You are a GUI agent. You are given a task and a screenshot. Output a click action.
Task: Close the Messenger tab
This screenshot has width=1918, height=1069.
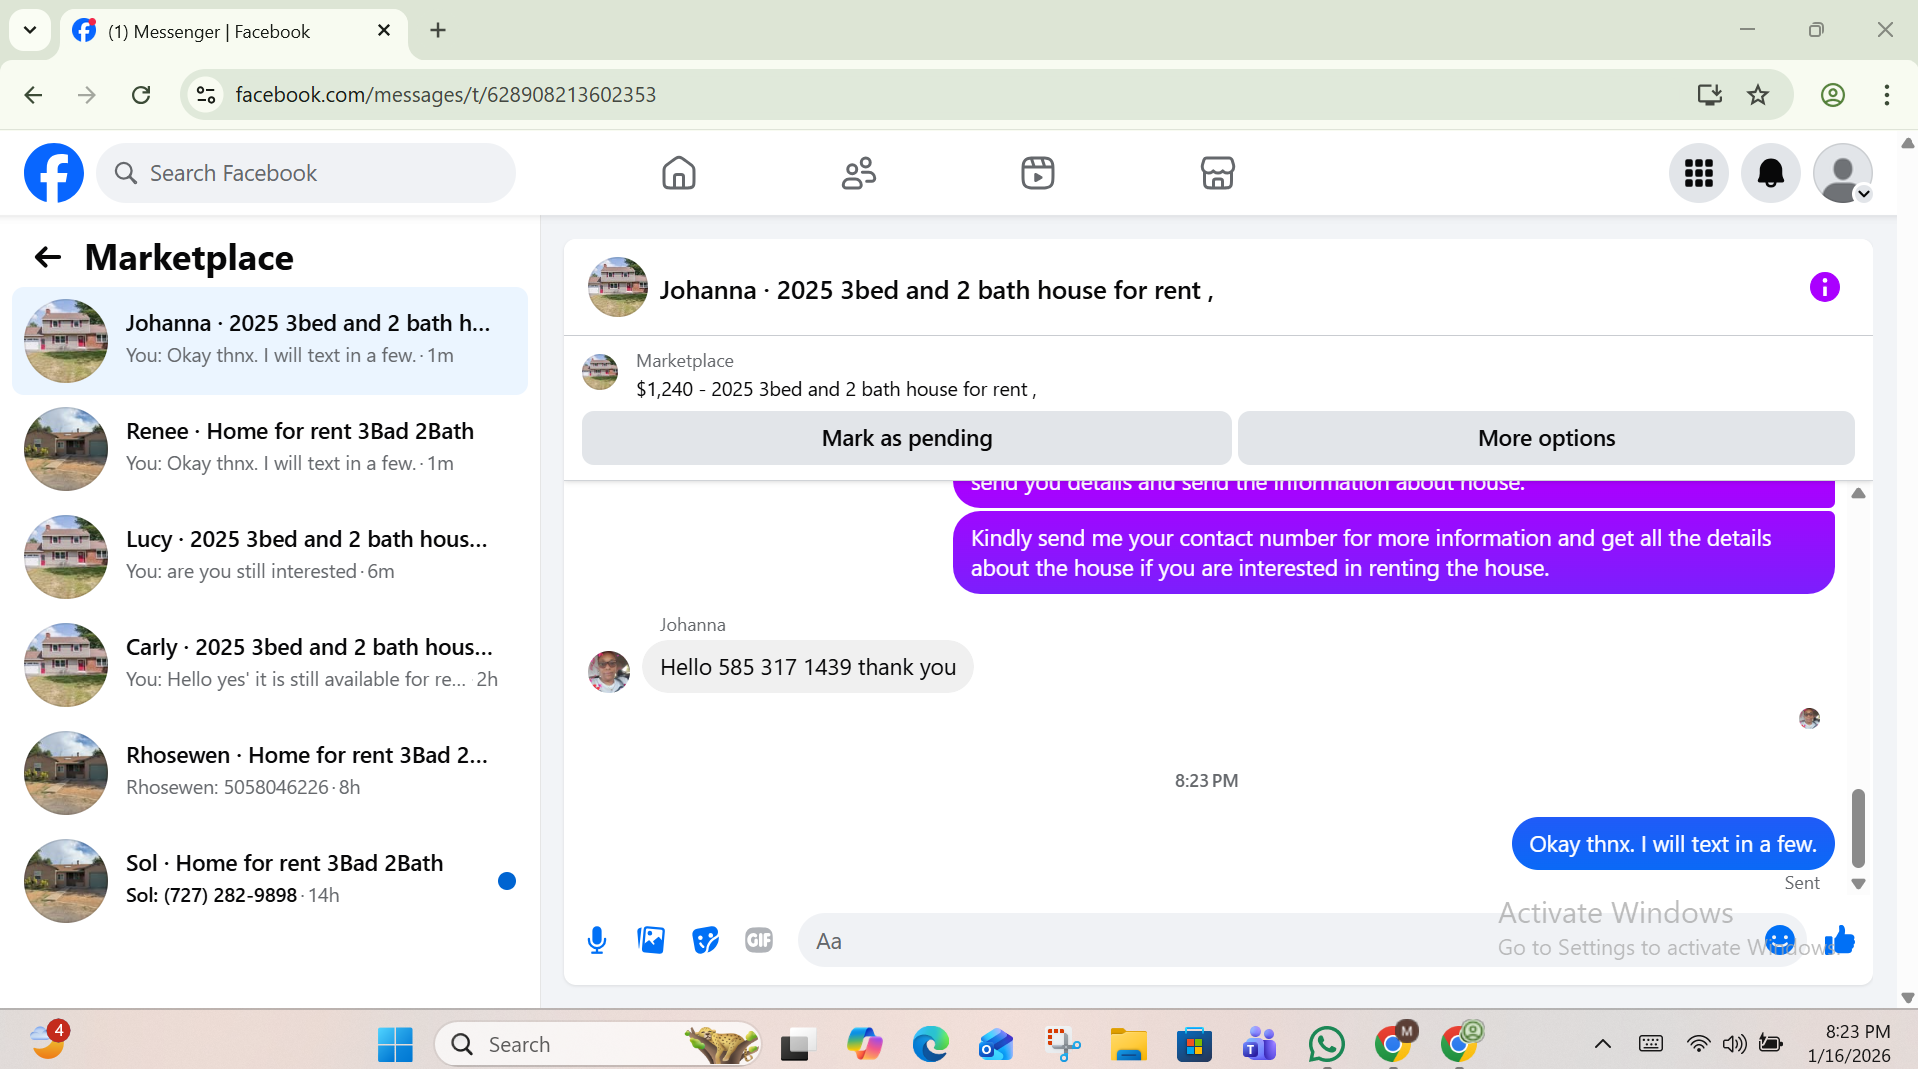click(383, 31)
